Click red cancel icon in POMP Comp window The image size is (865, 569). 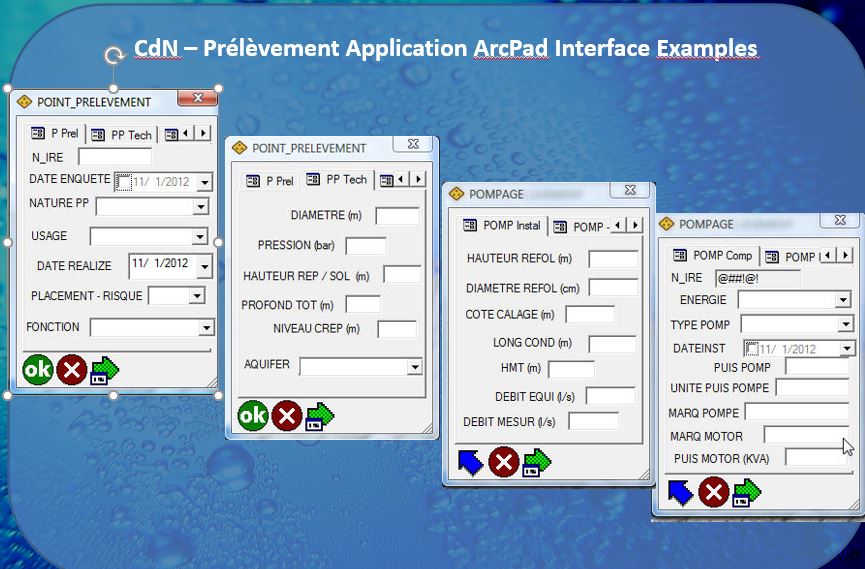714,492
